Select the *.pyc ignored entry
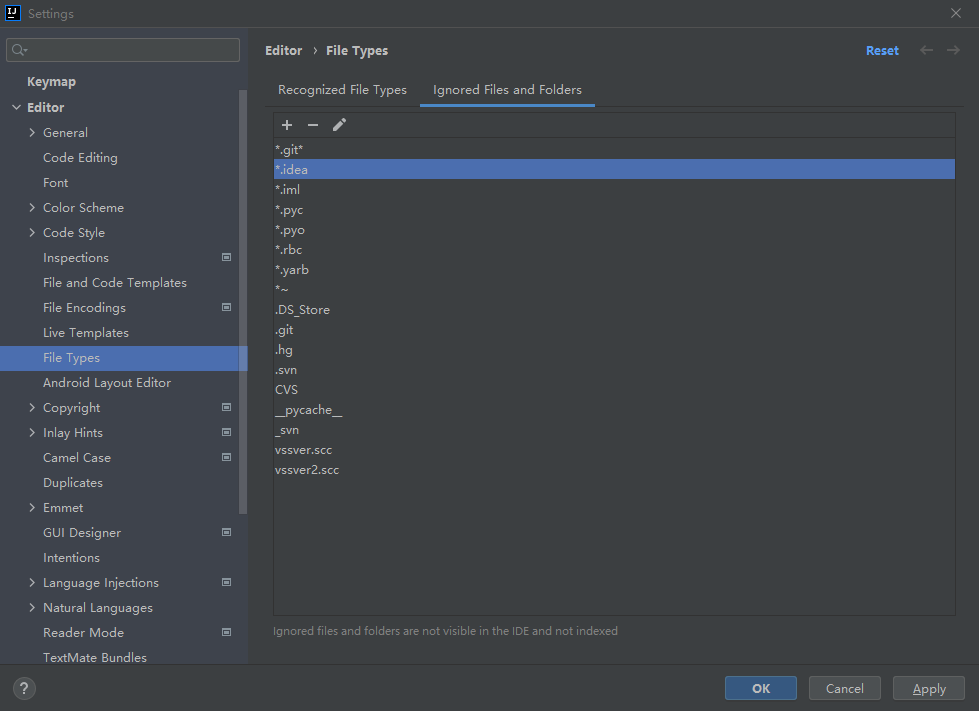979x711 pixels. tap(290, 210)
